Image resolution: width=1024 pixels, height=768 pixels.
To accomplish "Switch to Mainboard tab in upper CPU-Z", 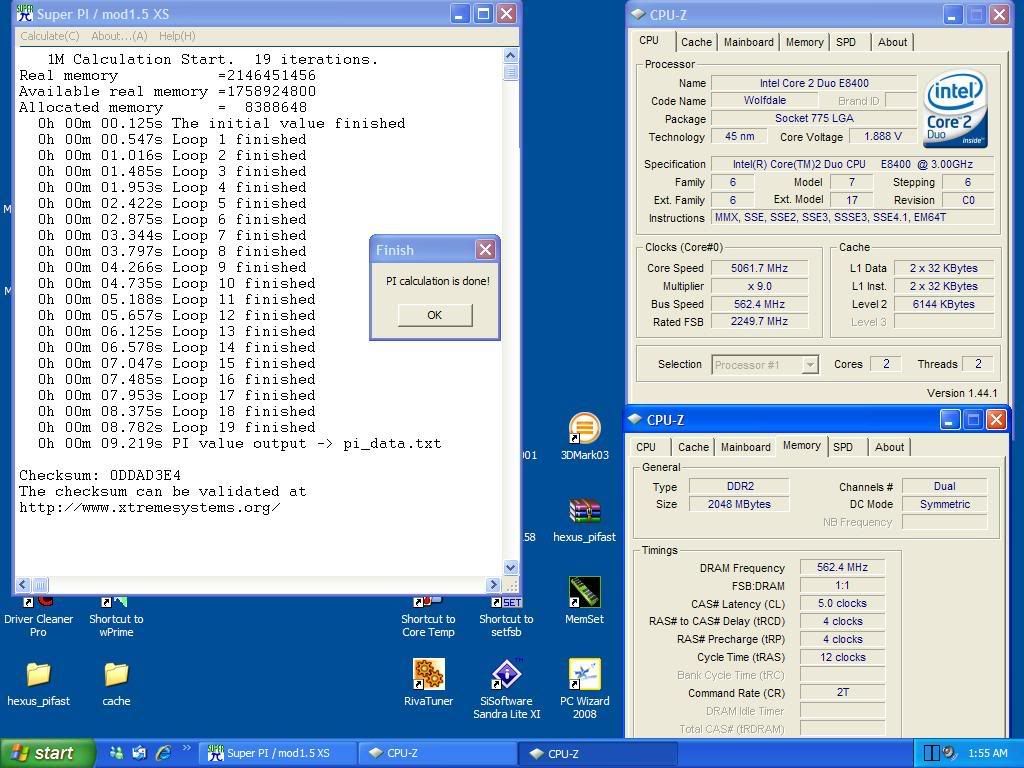I will [x=748, y=42].
